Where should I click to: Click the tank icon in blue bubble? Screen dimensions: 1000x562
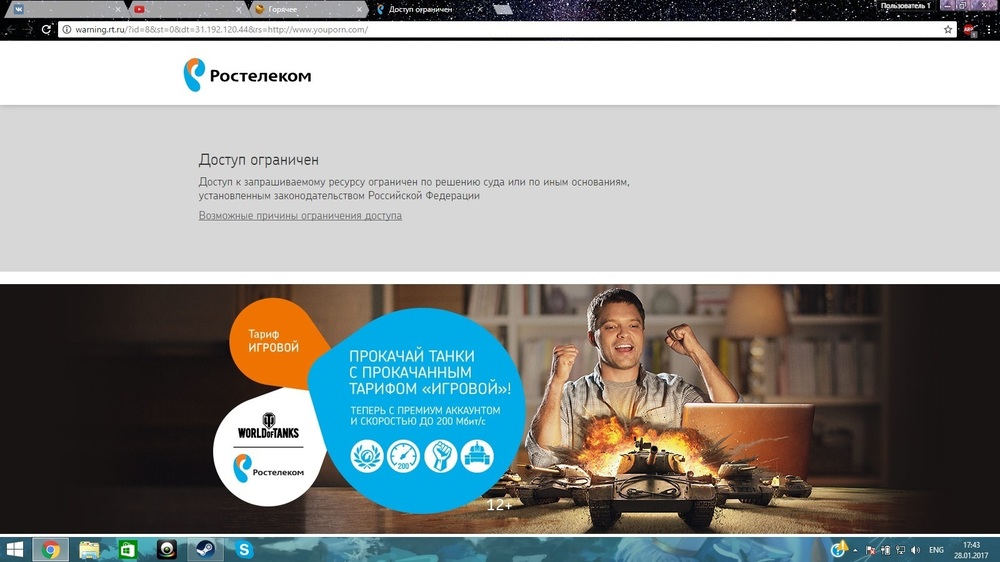click(x=477, y=456)
